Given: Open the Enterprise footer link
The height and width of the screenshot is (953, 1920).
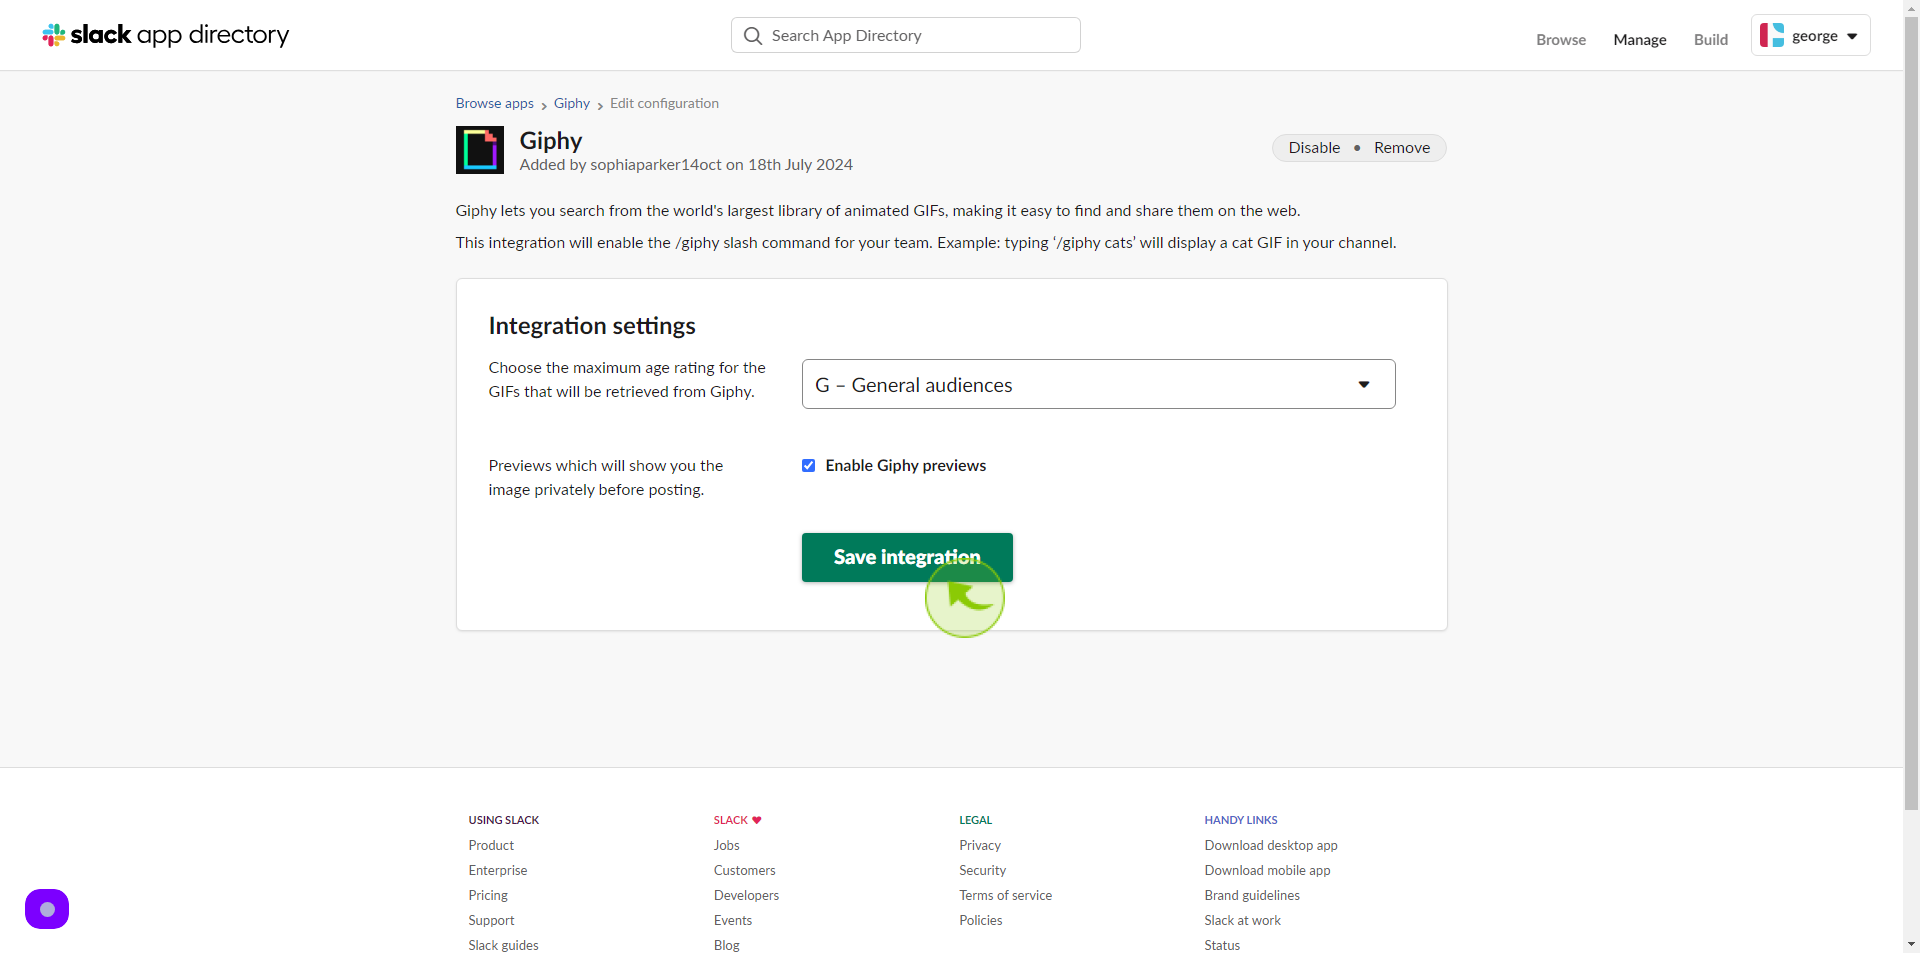Looking at the screenshot, I should click(498, 871).
